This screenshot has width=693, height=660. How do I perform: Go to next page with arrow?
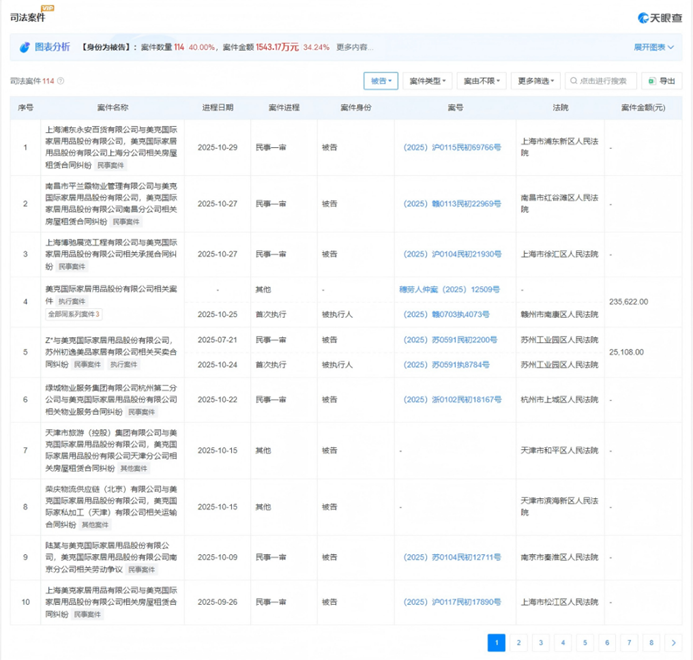[675, 643]
